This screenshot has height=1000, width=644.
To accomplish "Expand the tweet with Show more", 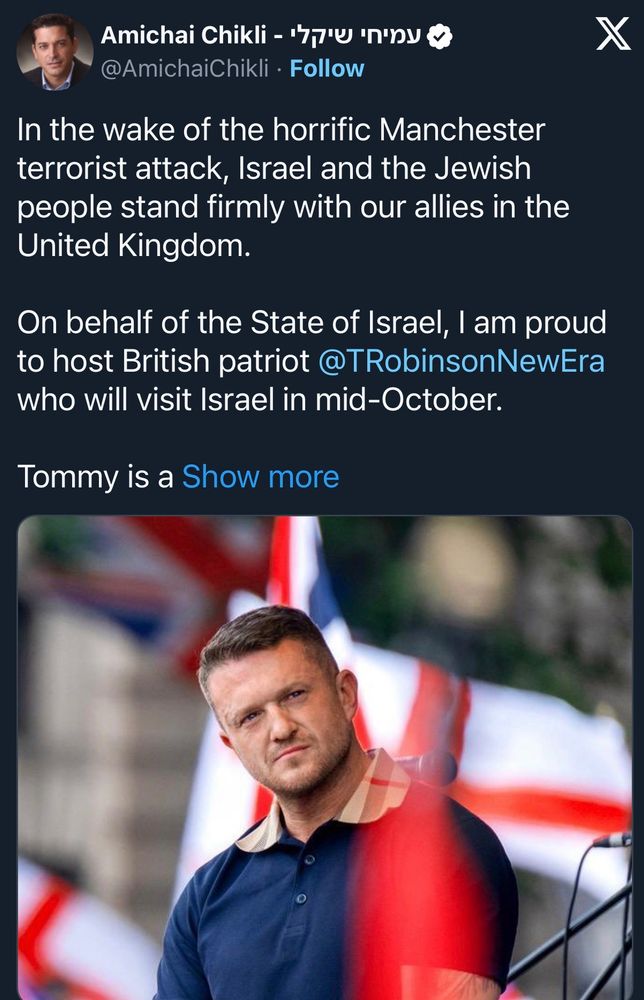I will (260, 477).
